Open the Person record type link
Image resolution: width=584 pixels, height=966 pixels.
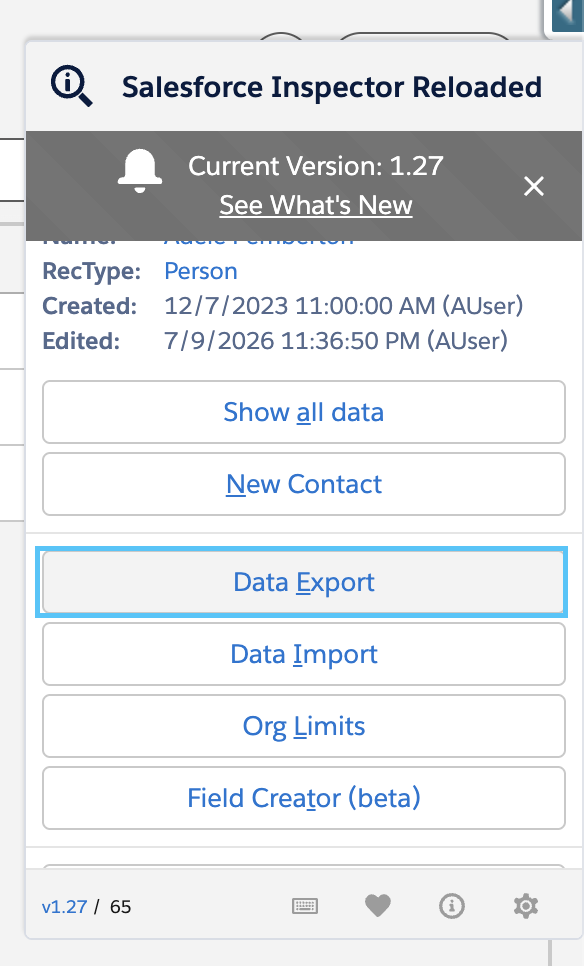201,271
